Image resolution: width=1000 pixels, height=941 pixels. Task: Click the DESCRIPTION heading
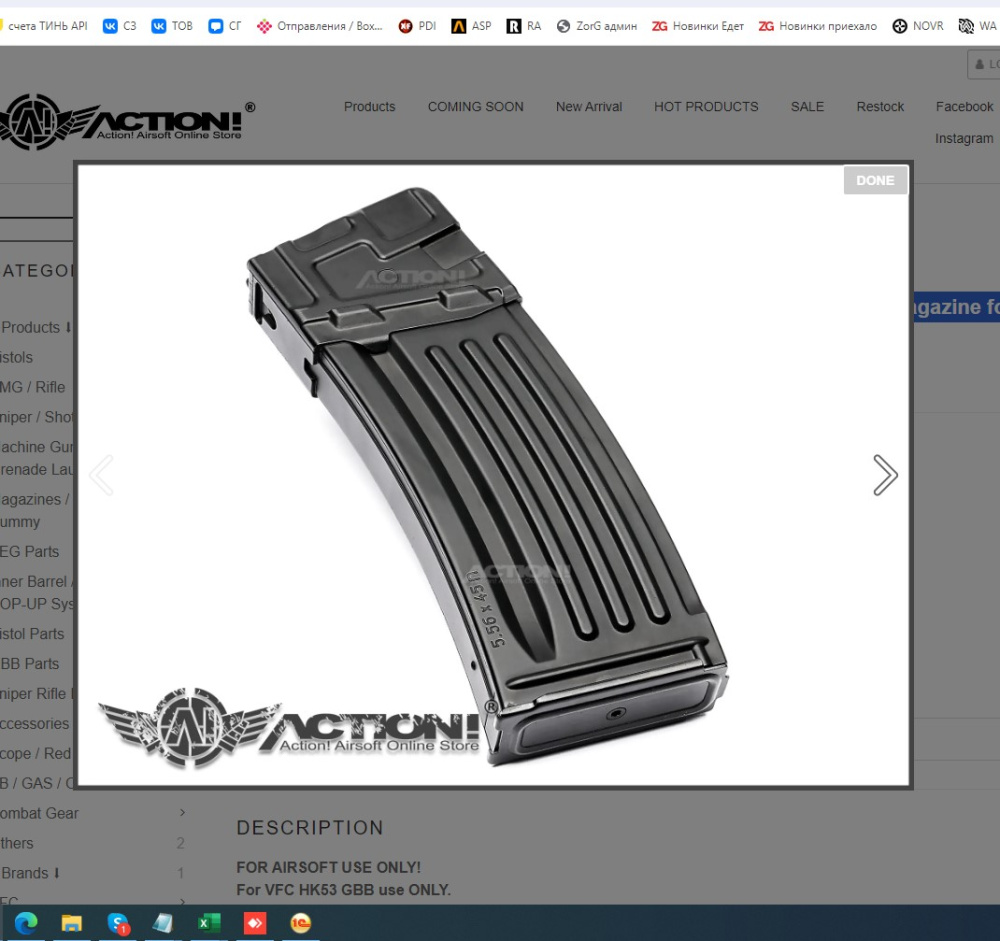point(310,827)
